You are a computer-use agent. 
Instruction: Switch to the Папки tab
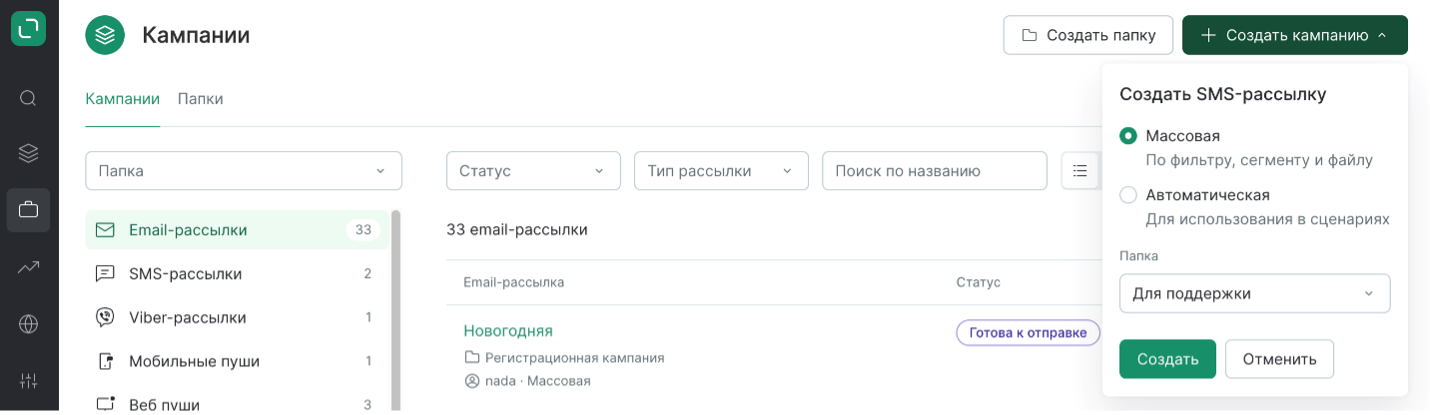(x=200, y=99)
